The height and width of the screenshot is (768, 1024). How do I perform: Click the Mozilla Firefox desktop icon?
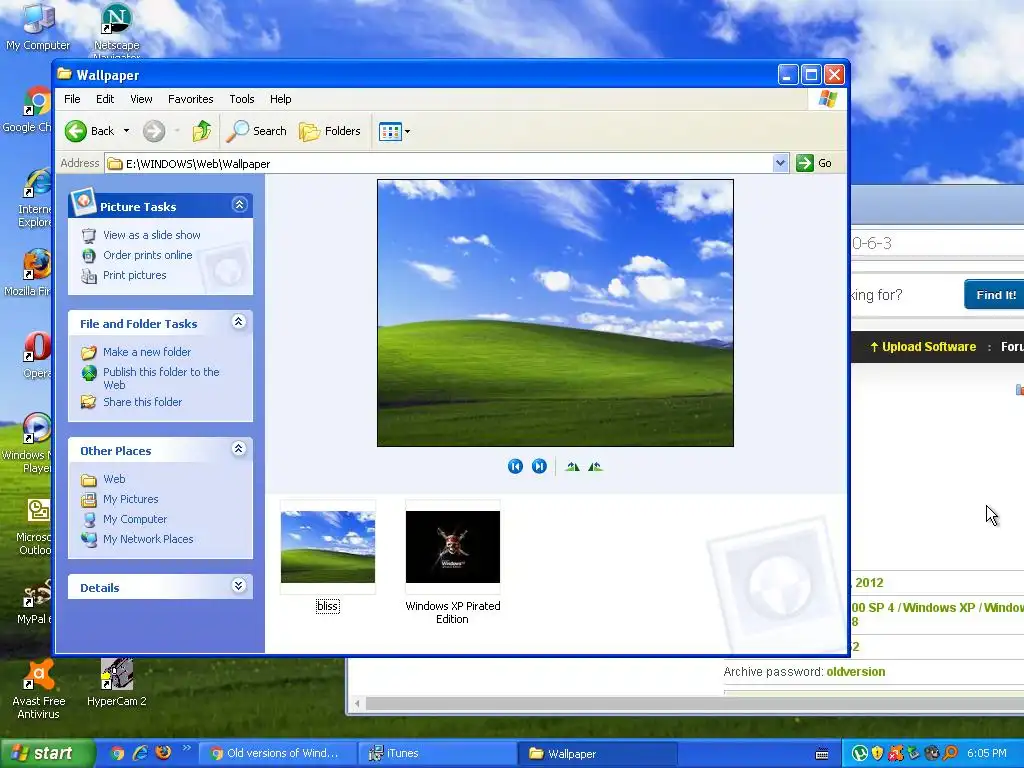[29, 273]
